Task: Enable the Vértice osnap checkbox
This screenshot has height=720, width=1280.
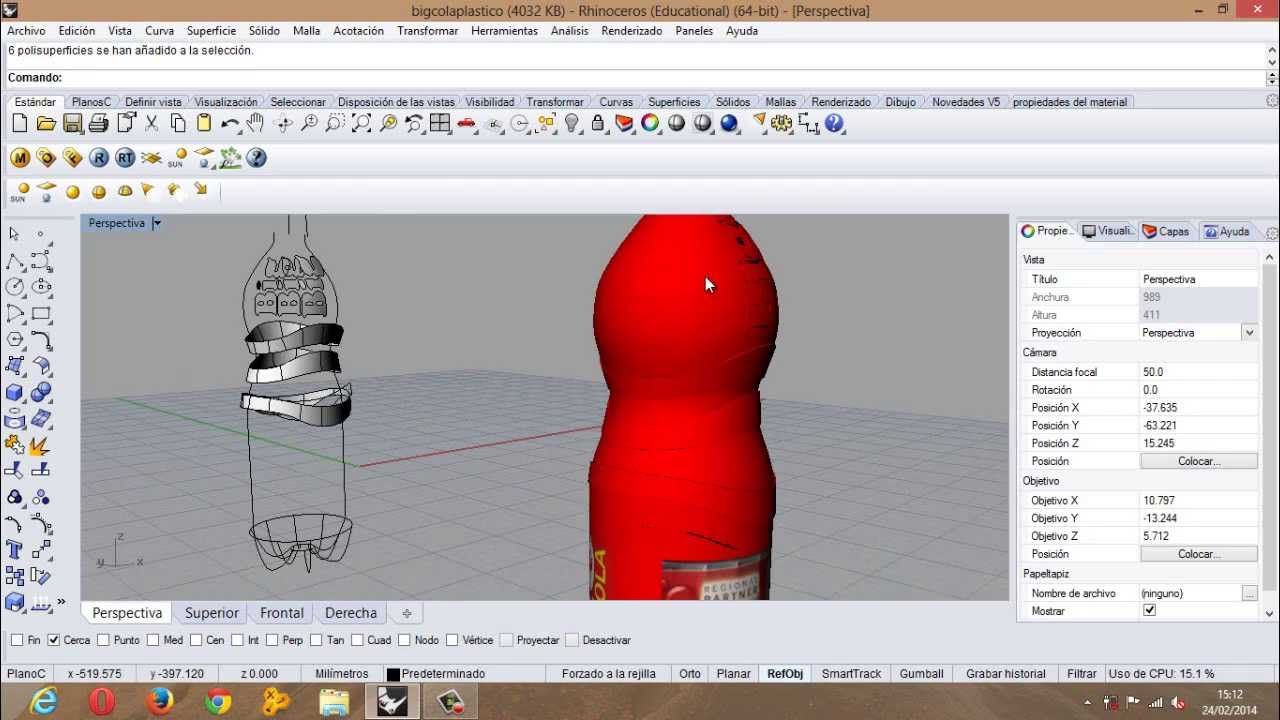Action: click(452, 640)
